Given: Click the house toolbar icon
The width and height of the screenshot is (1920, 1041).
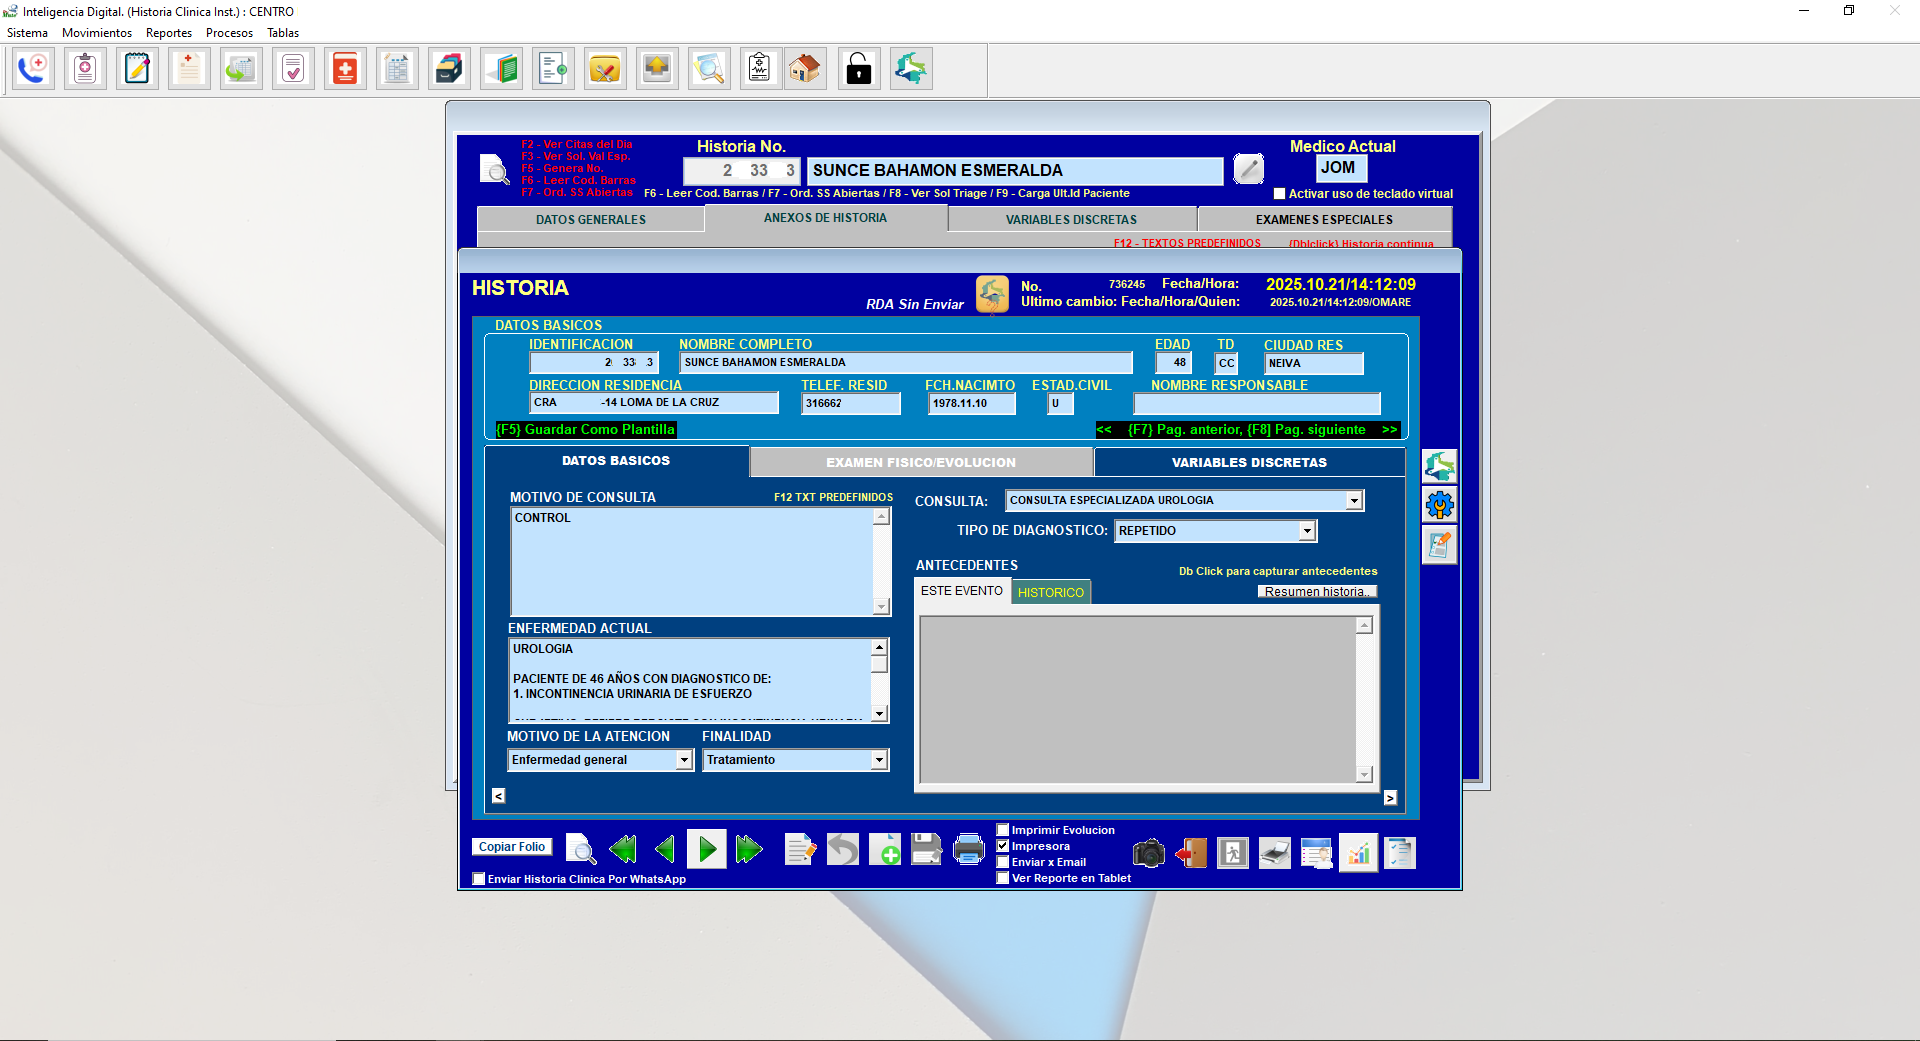Looking at the screenshot, I should (x=805, y=69).
